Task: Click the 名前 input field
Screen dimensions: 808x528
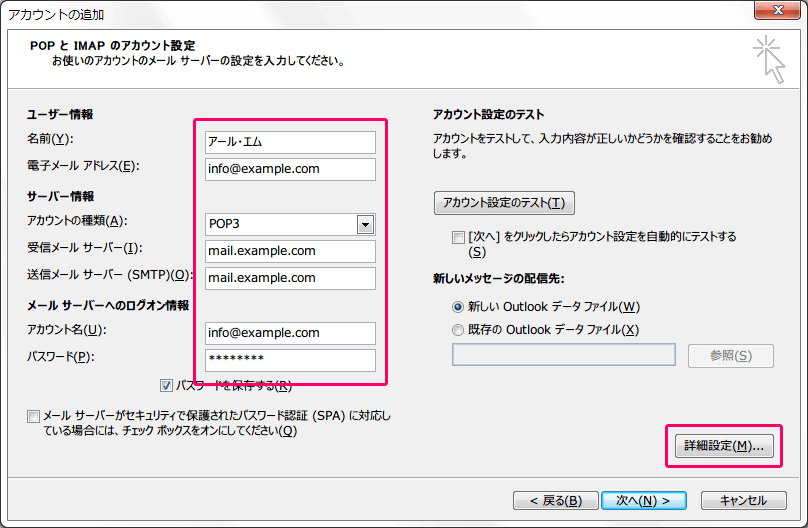Action: point(290,142)
